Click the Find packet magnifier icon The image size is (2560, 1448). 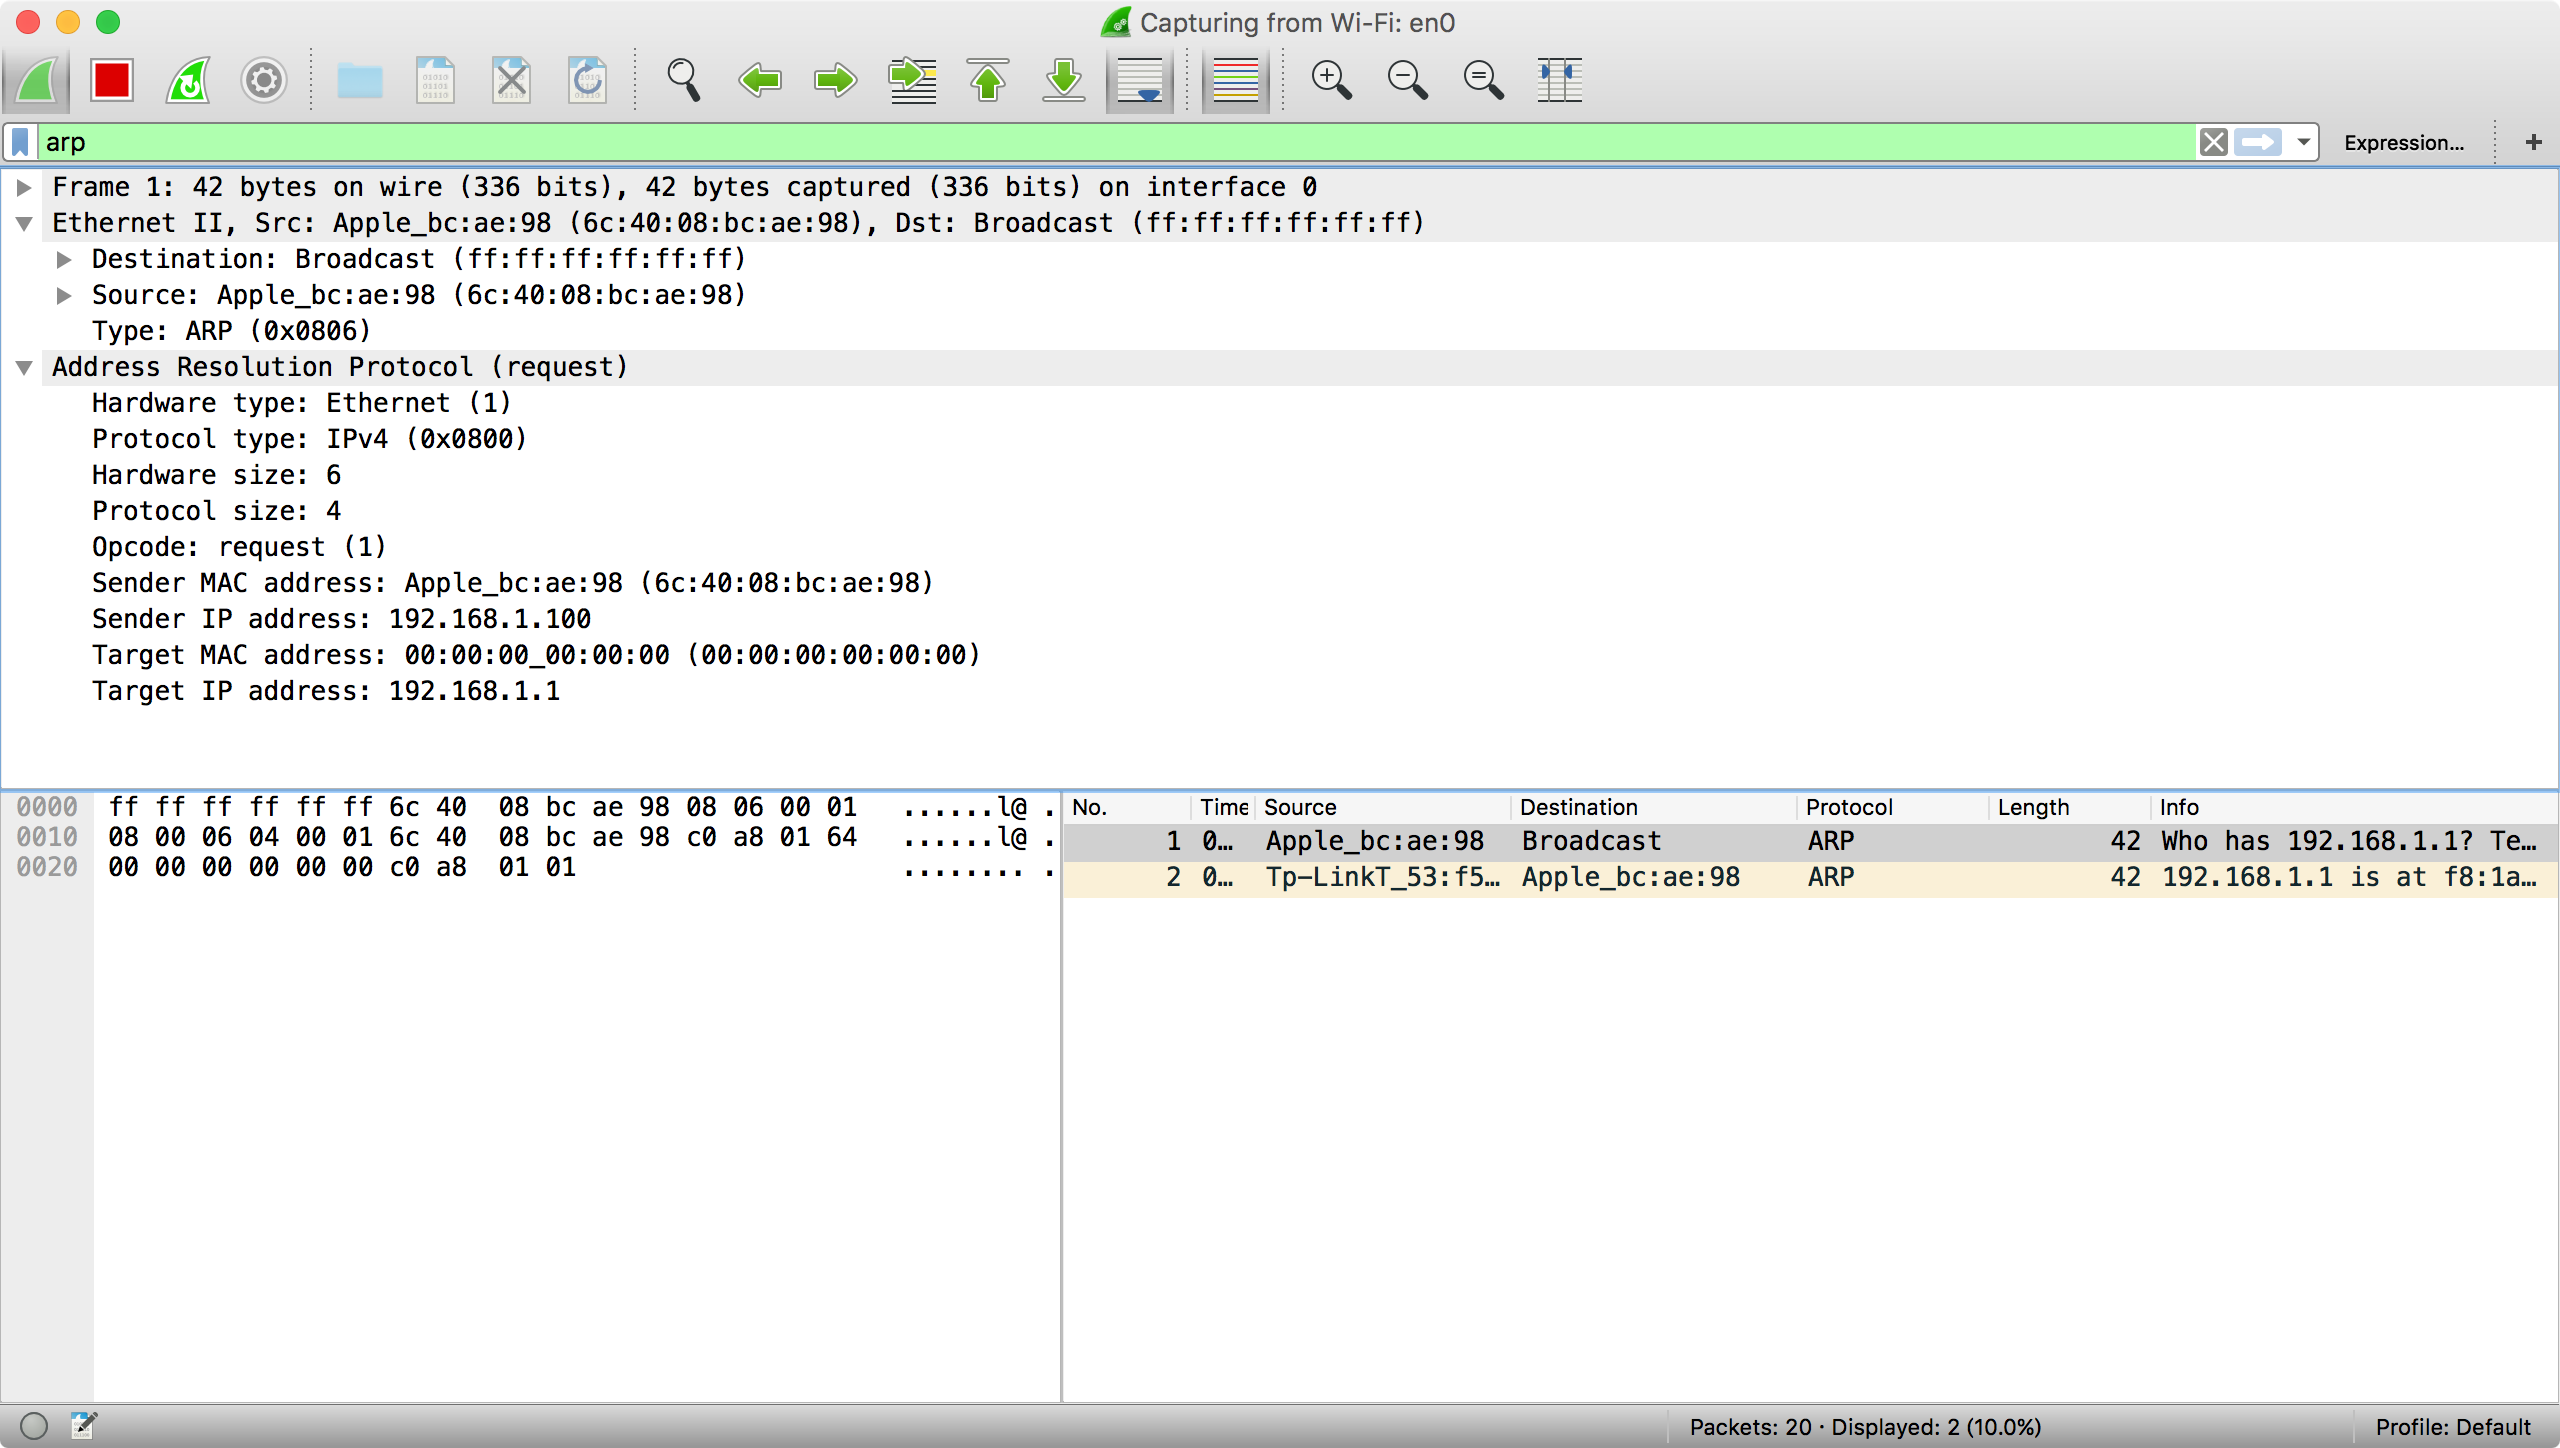(x=684, y=80)
